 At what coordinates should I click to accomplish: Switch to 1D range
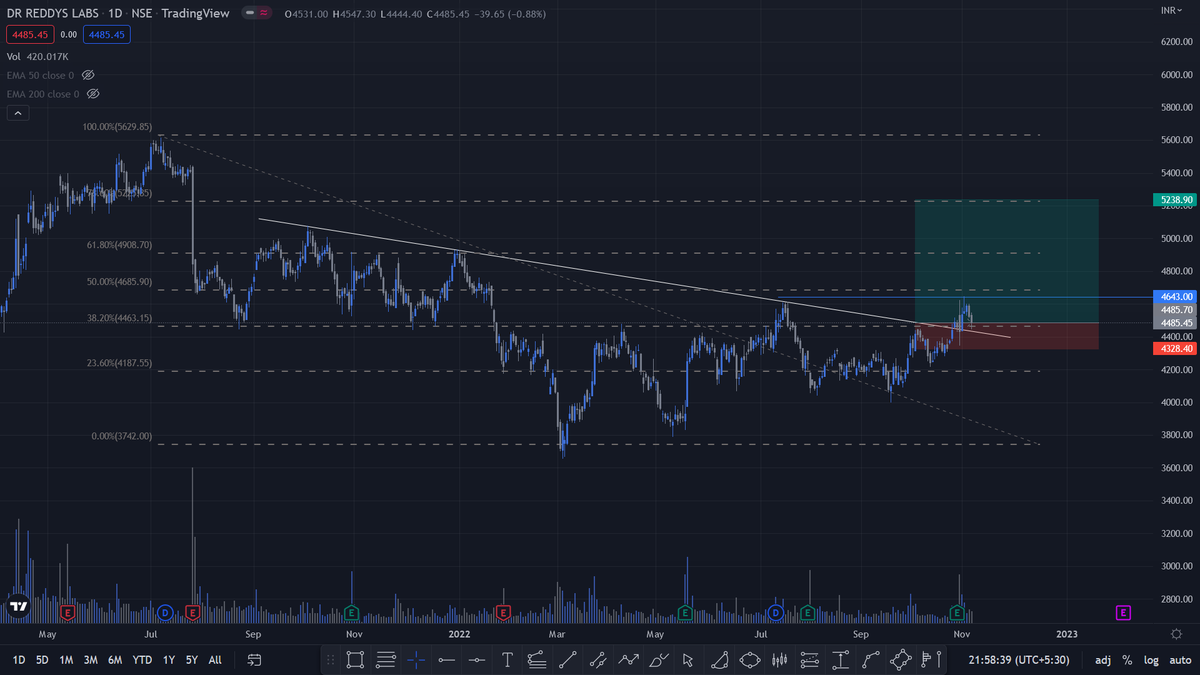19,660
